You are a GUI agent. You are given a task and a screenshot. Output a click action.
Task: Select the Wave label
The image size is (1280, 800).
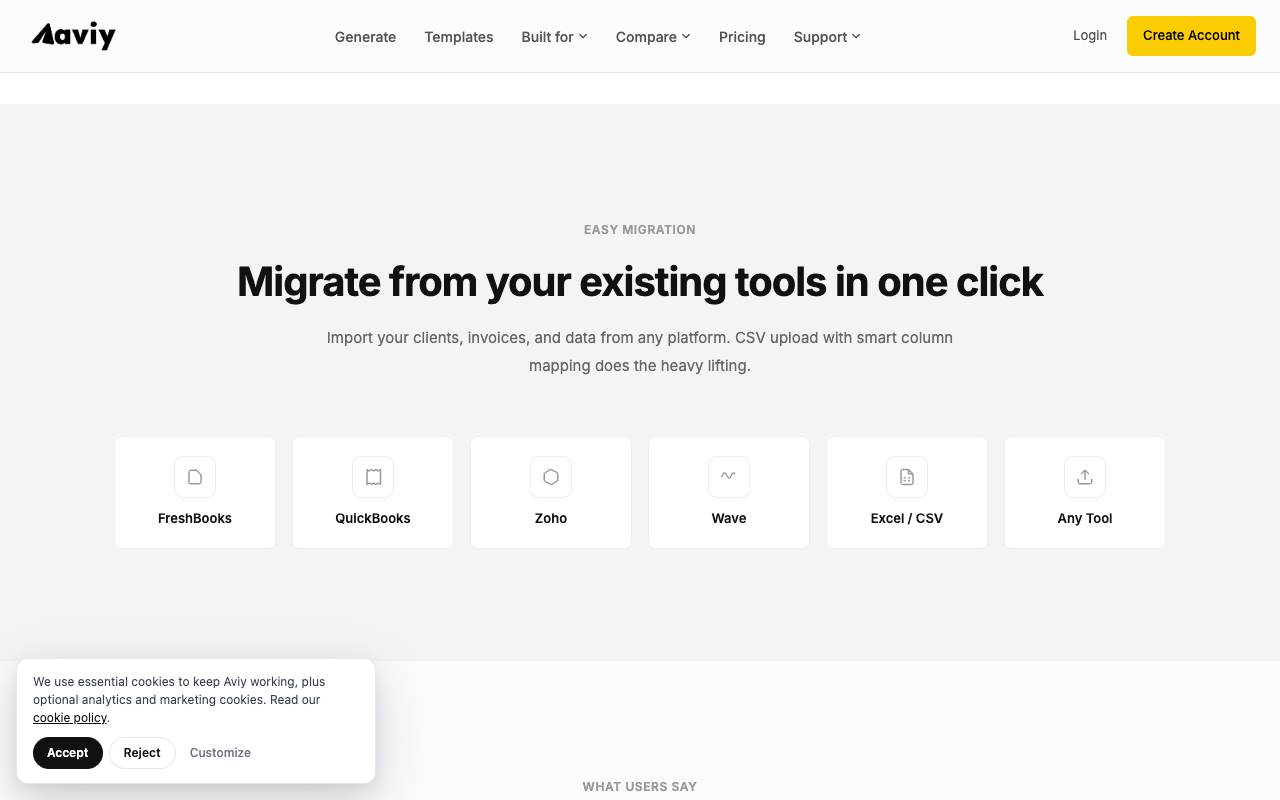(x=729, y=518)
